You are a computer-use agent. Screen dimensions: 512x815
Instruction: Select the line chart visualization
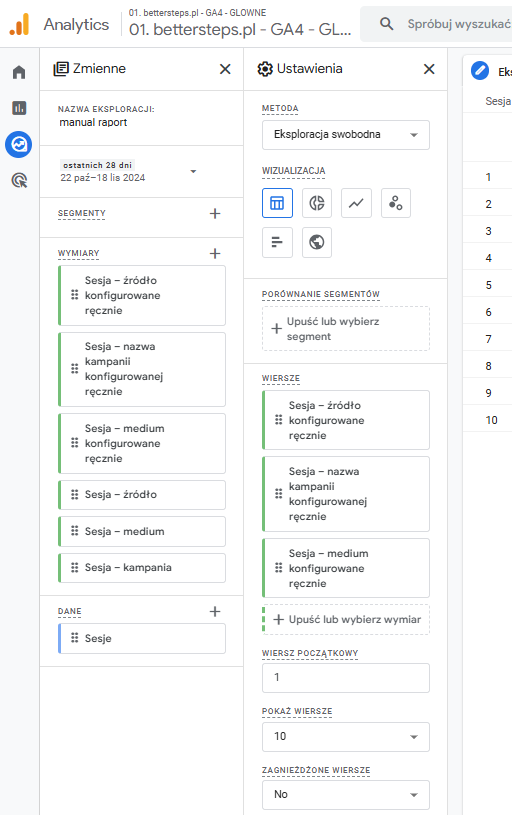(x=356, y=203)
